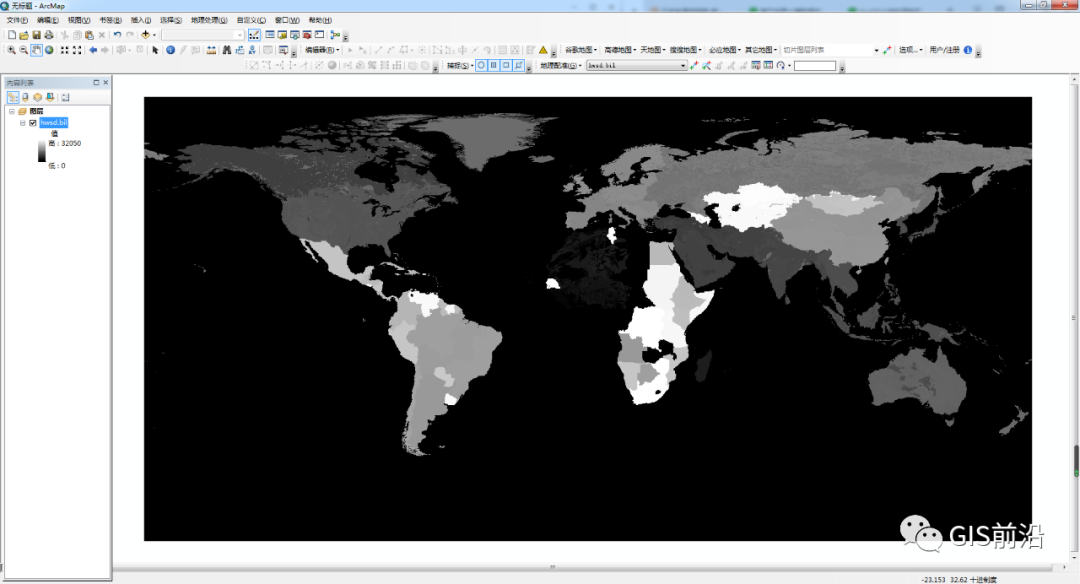Toggle point snapping button
The height and width of the screenshot is (584, 1080).
pyautogui.click(x=481, y=65)
